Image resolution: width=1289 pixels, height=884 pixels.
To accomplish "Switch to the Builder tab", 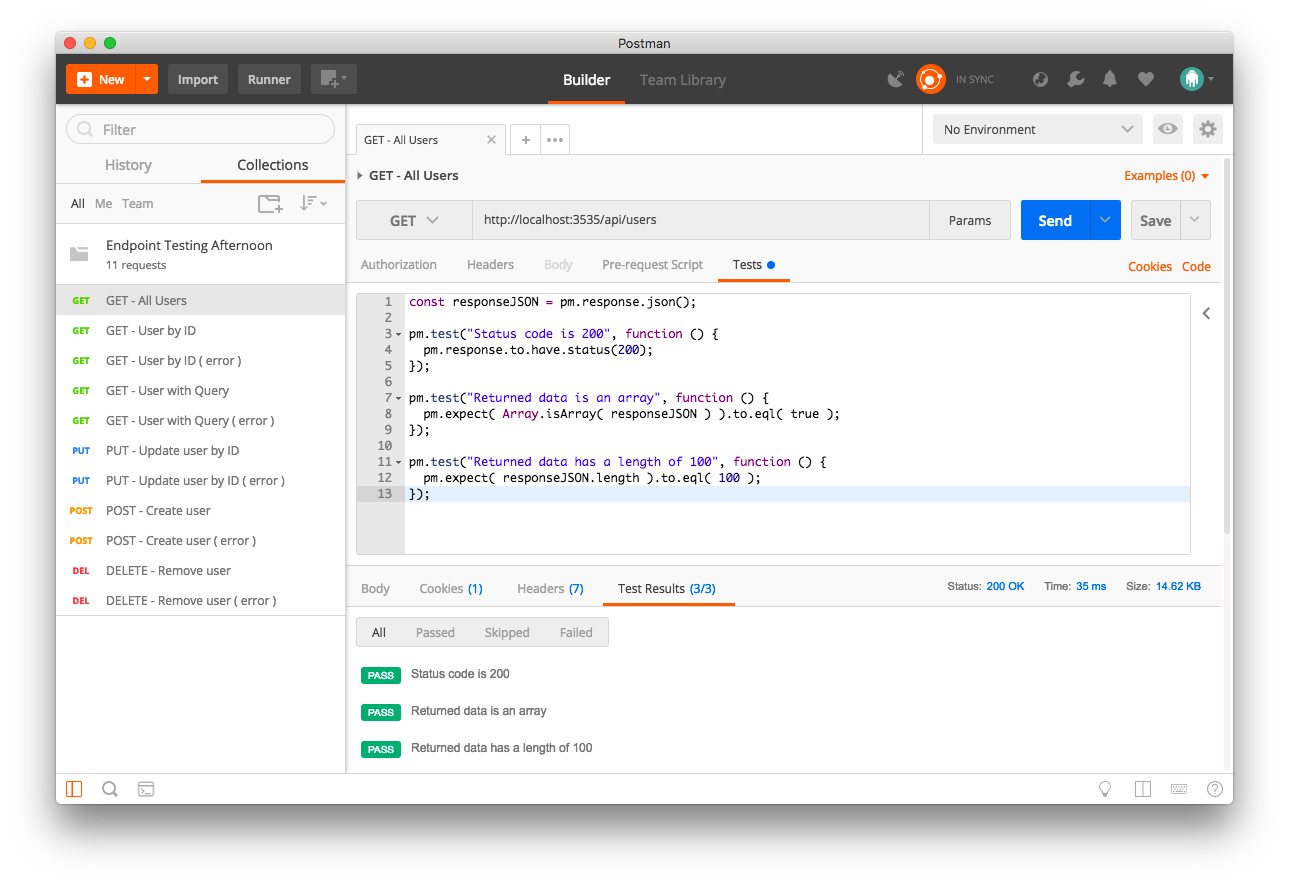I will (586, 79).
